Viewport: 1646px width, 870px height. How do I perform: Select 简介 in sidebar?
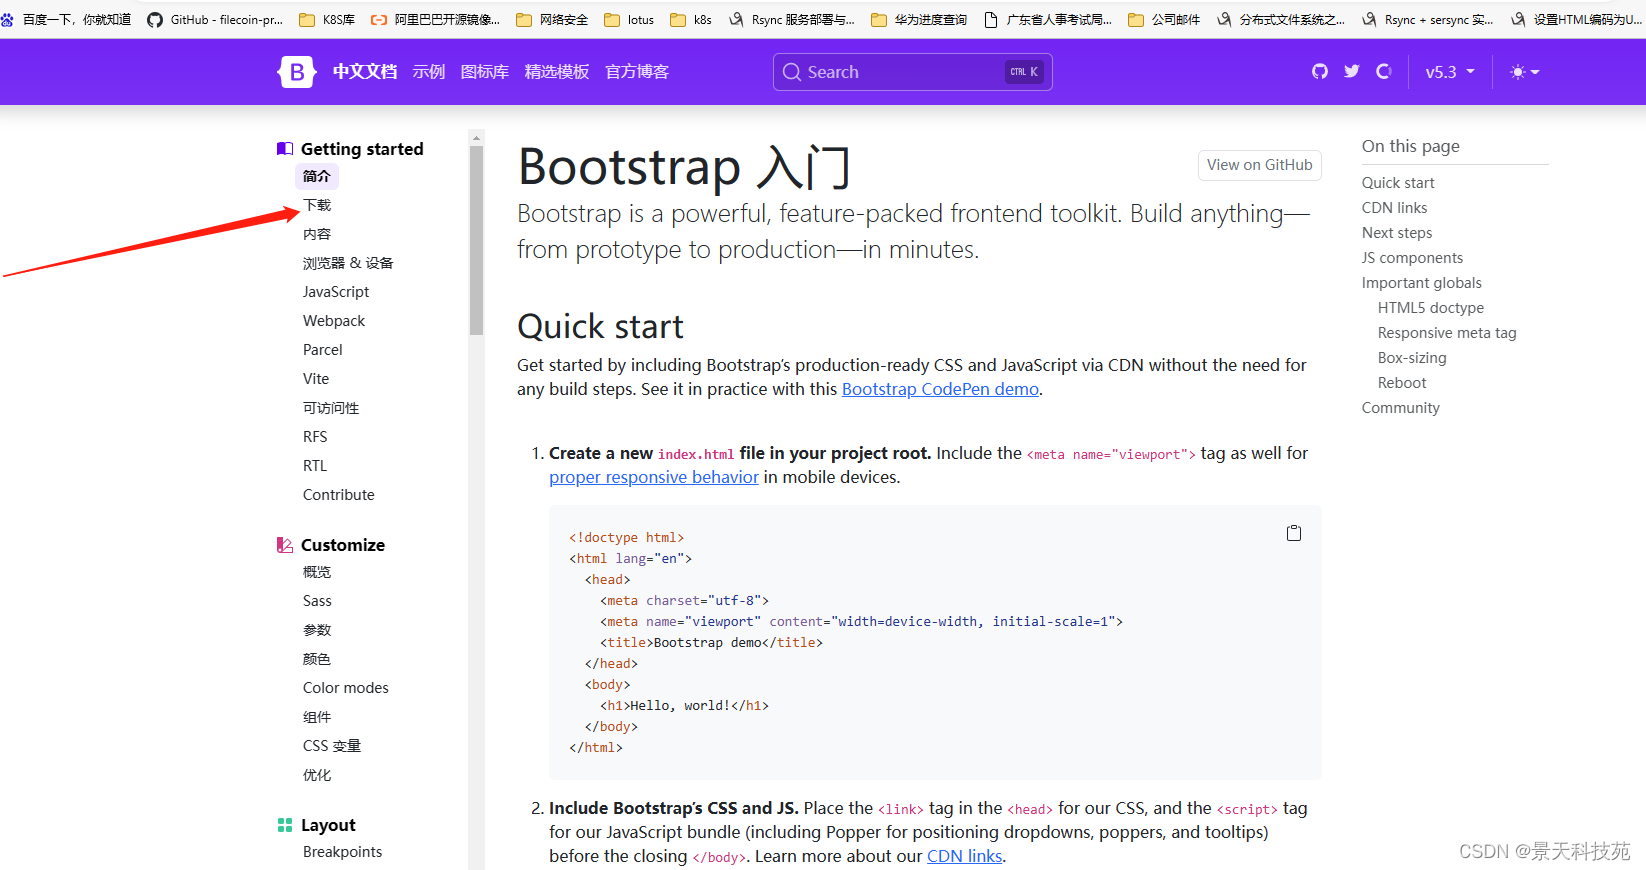(317, 176)
